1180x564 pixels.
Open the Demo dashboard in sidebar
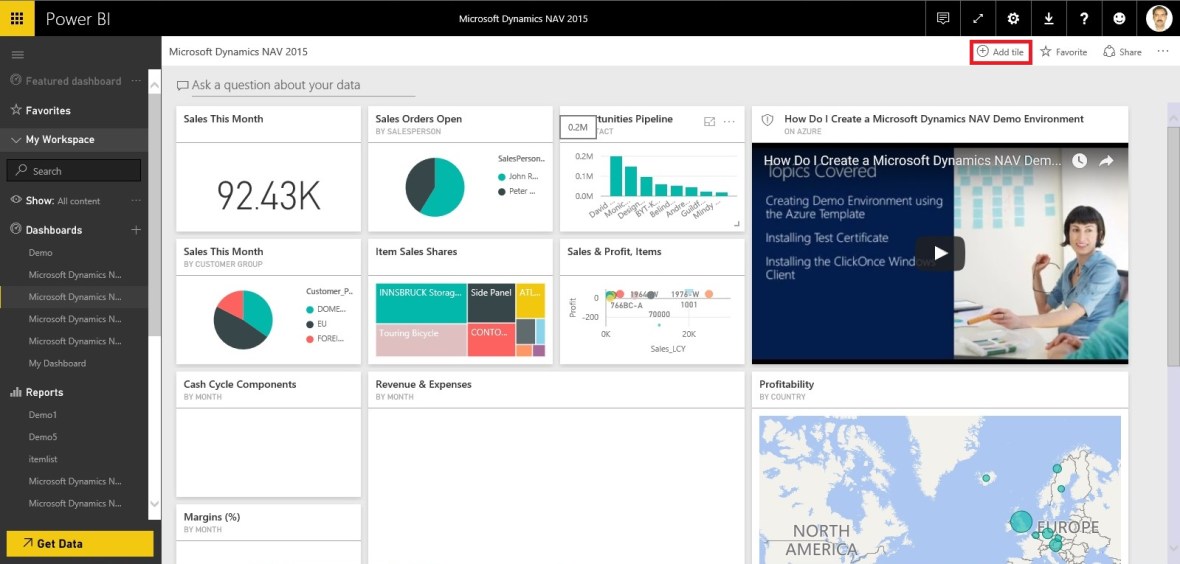tap(41, 253)
